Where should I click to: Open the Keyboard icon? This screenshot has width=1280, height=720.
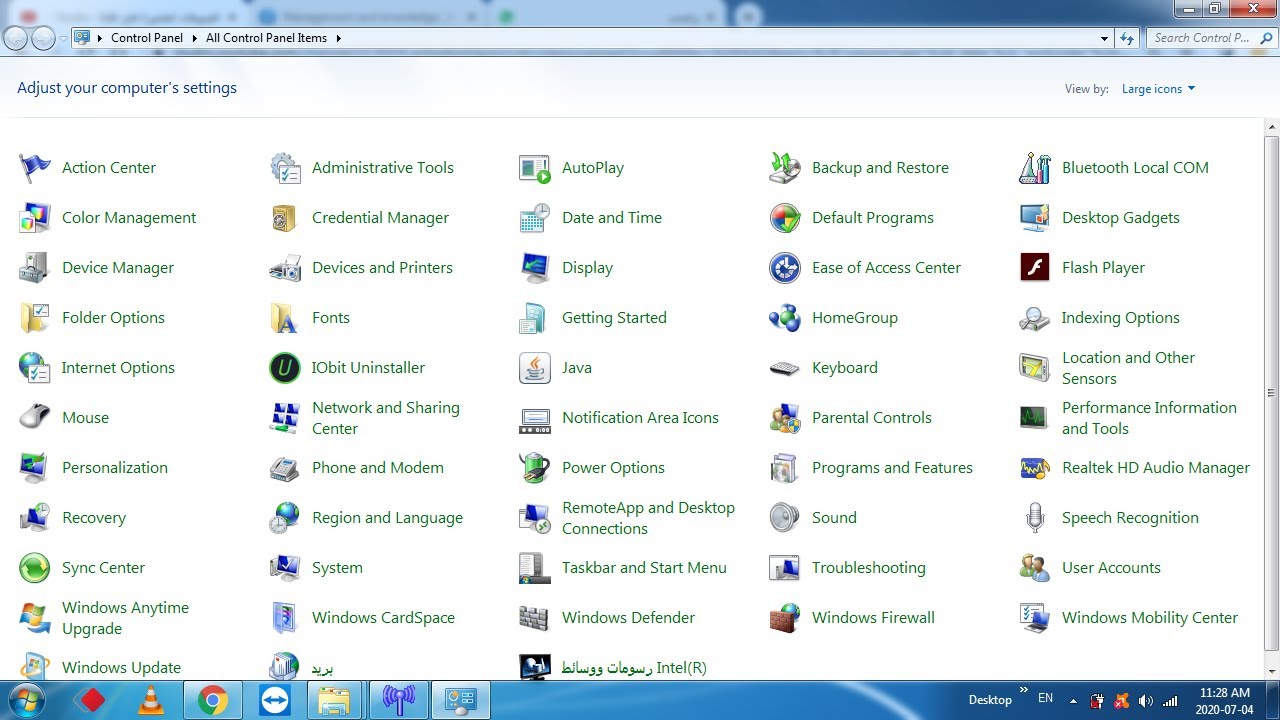785,368
